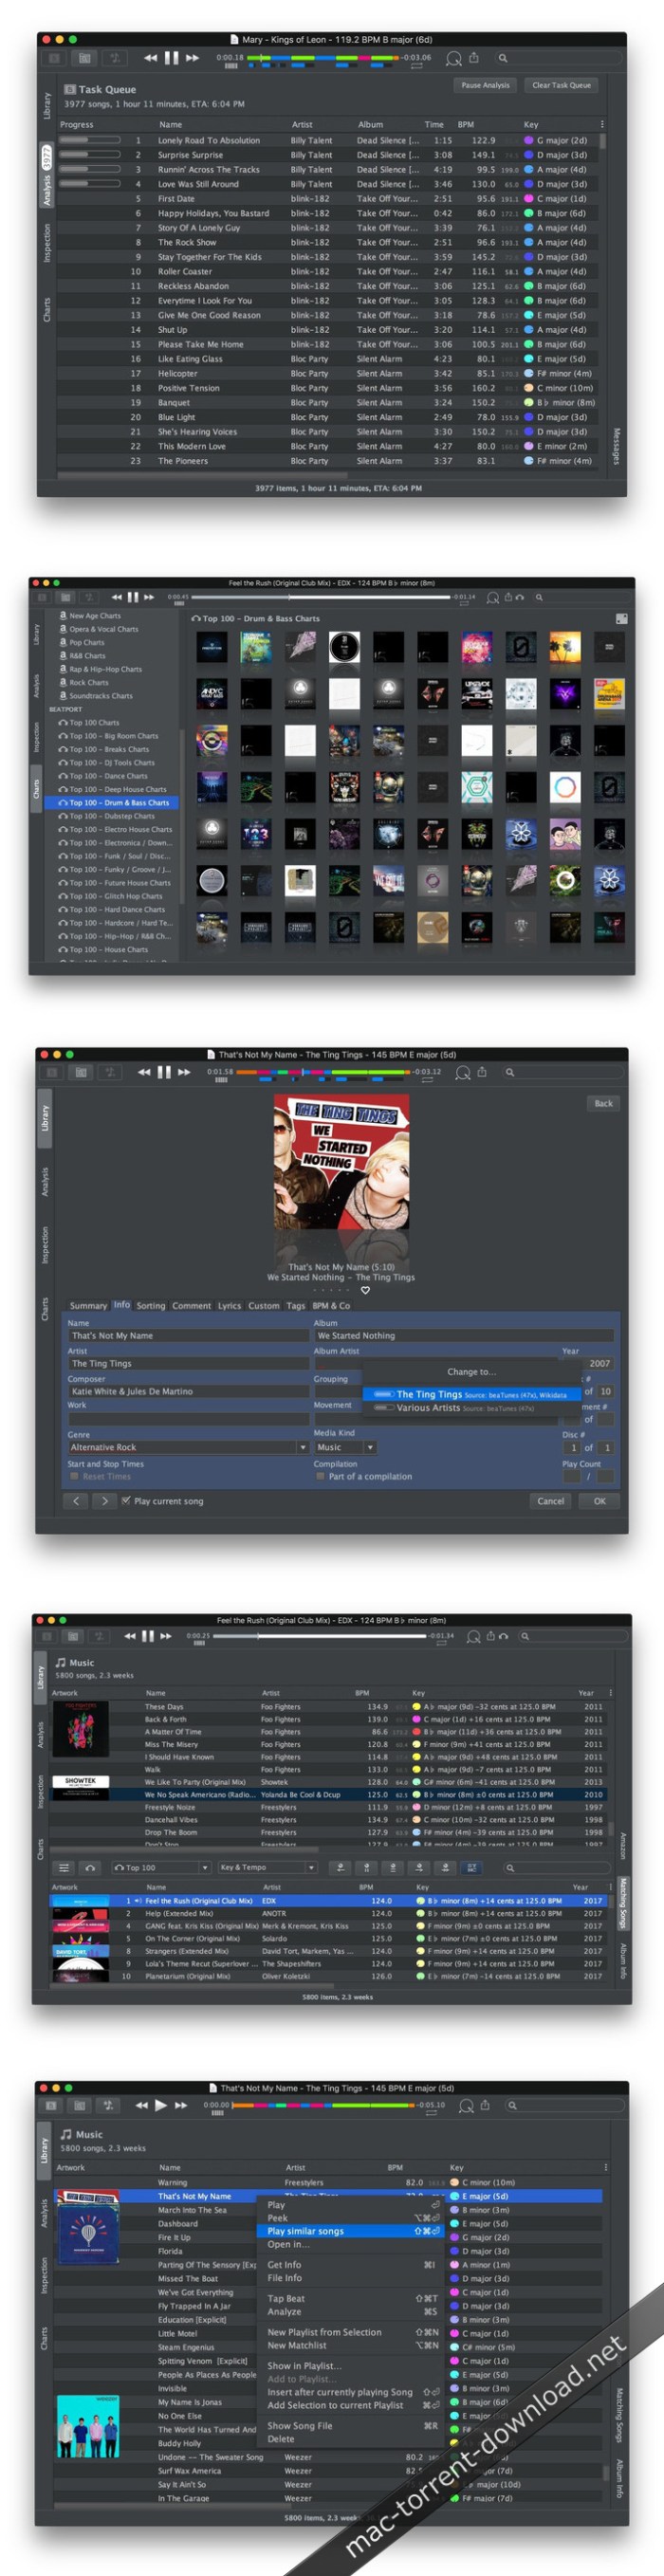Click OK in the info editor
Viewport: 664px width, 2576px height.
coord(600,1500)
